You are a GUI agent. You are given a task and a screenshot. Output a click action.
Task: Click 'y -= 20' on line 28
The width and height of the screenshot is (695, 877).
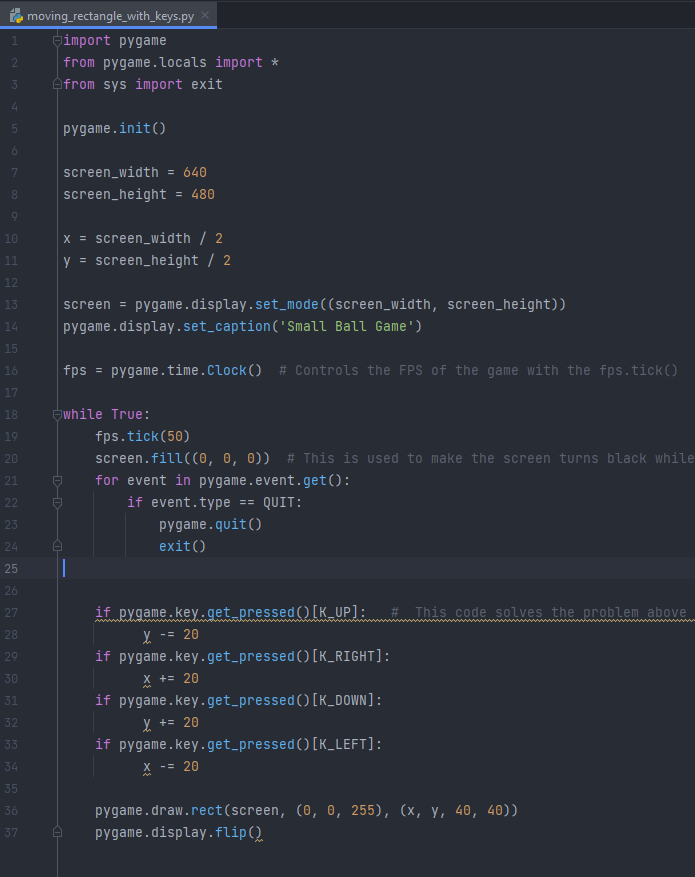tap(171, 634)
